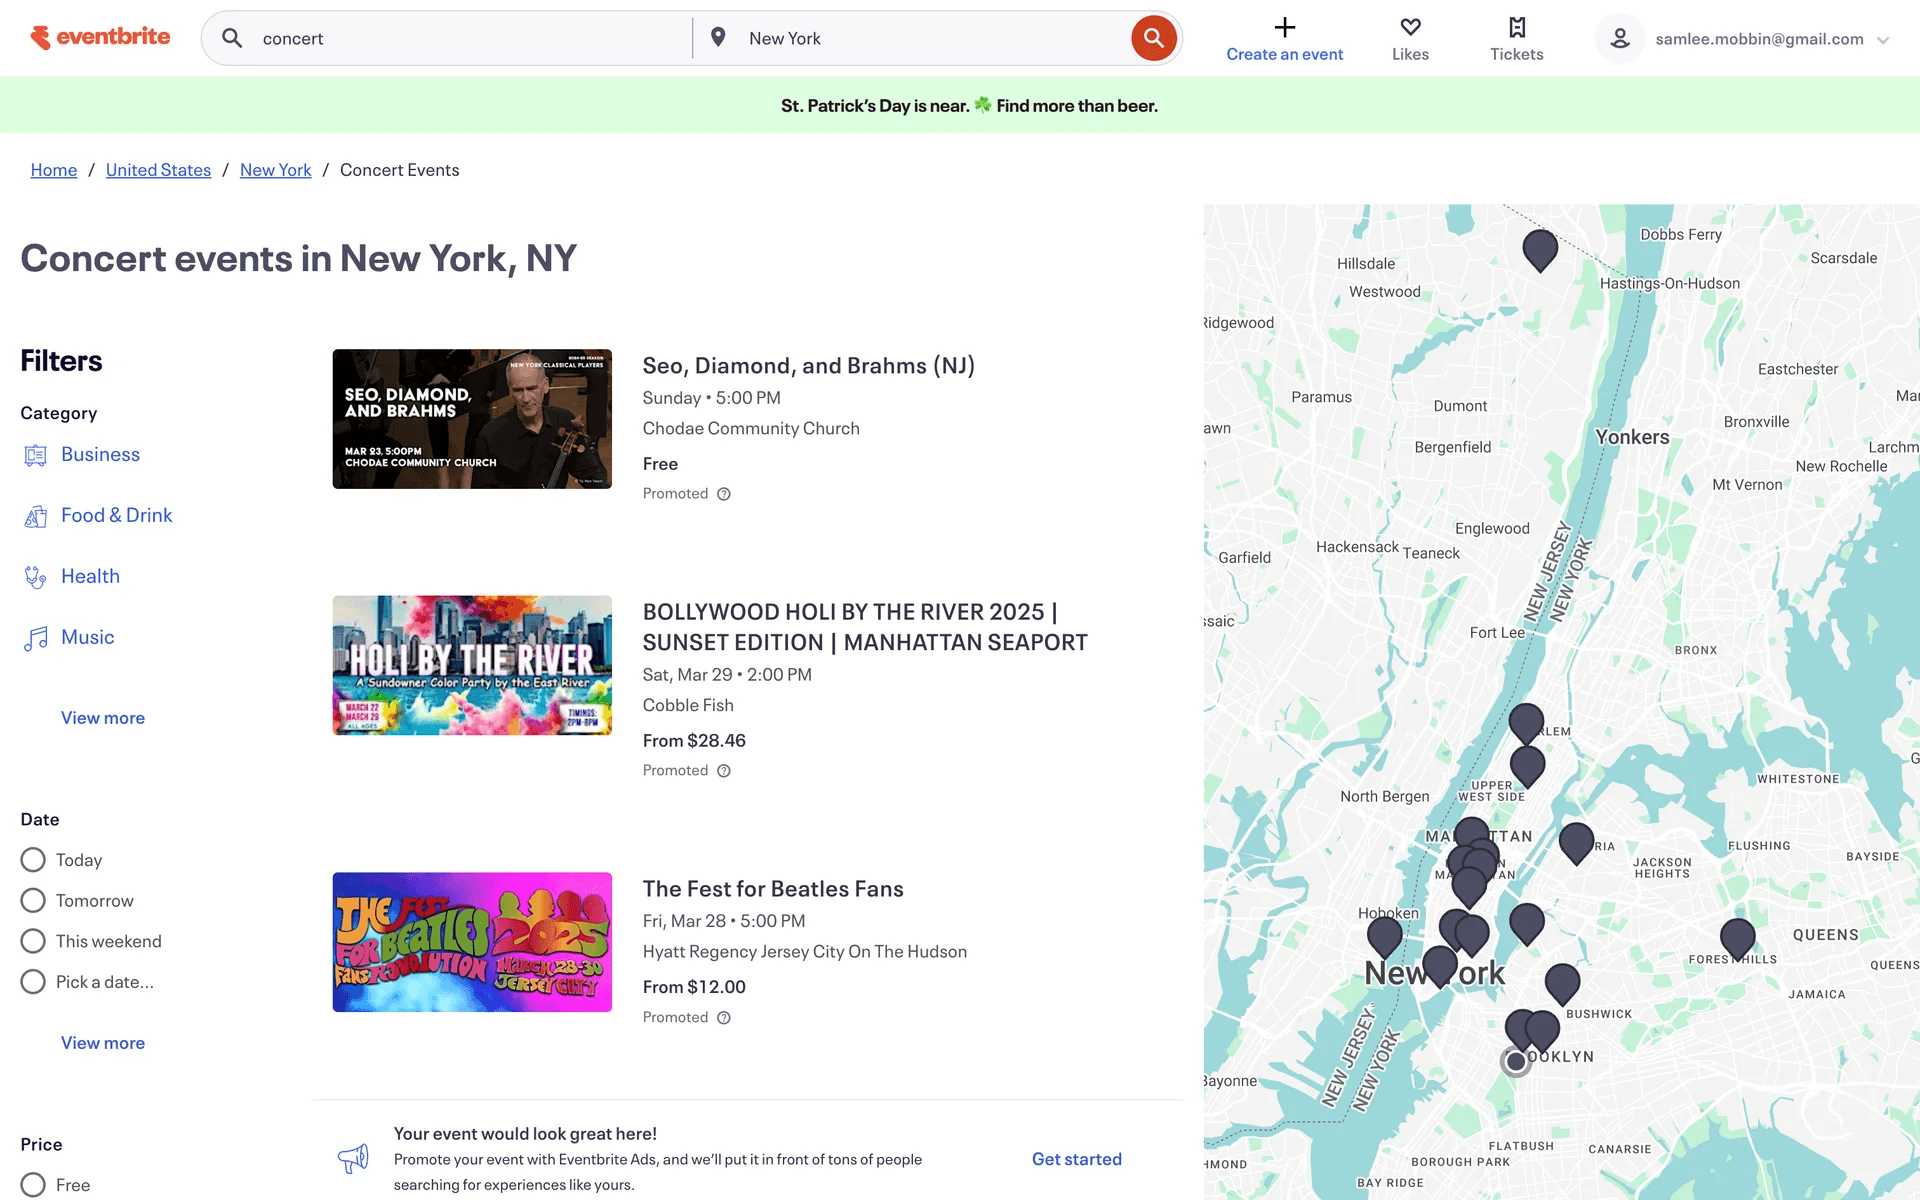This screenshot has width=1920, height=1200.
Task: Click the orange search button
Action: coord(1153,38)
